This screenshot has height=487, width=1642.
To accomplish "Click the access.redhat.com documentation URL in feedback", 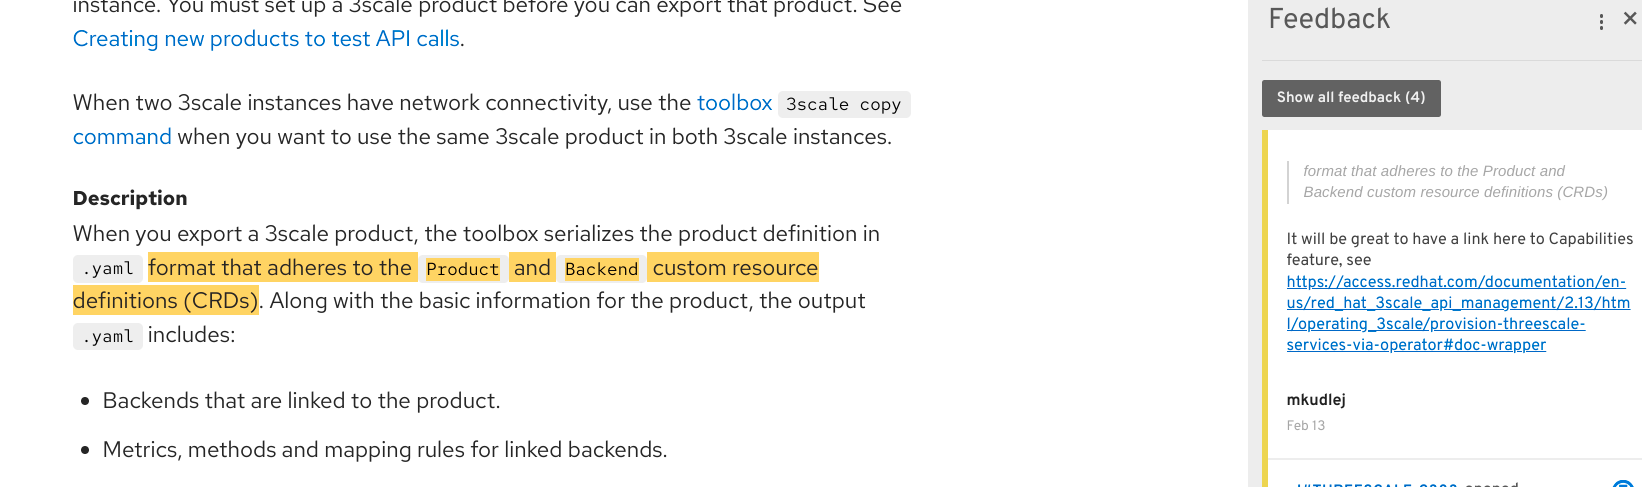I will coord(1456,313).
